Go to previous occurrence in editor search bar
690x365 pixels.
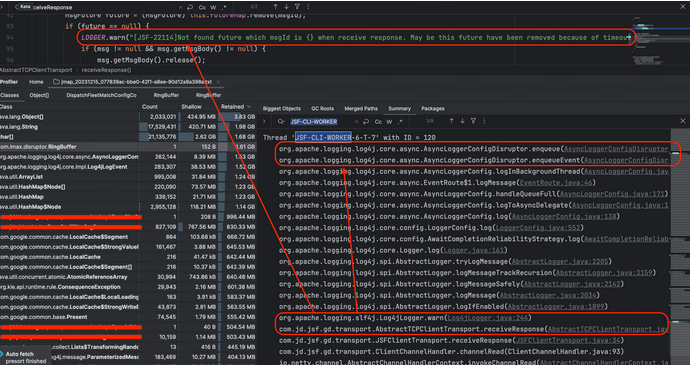pos(275,7)
